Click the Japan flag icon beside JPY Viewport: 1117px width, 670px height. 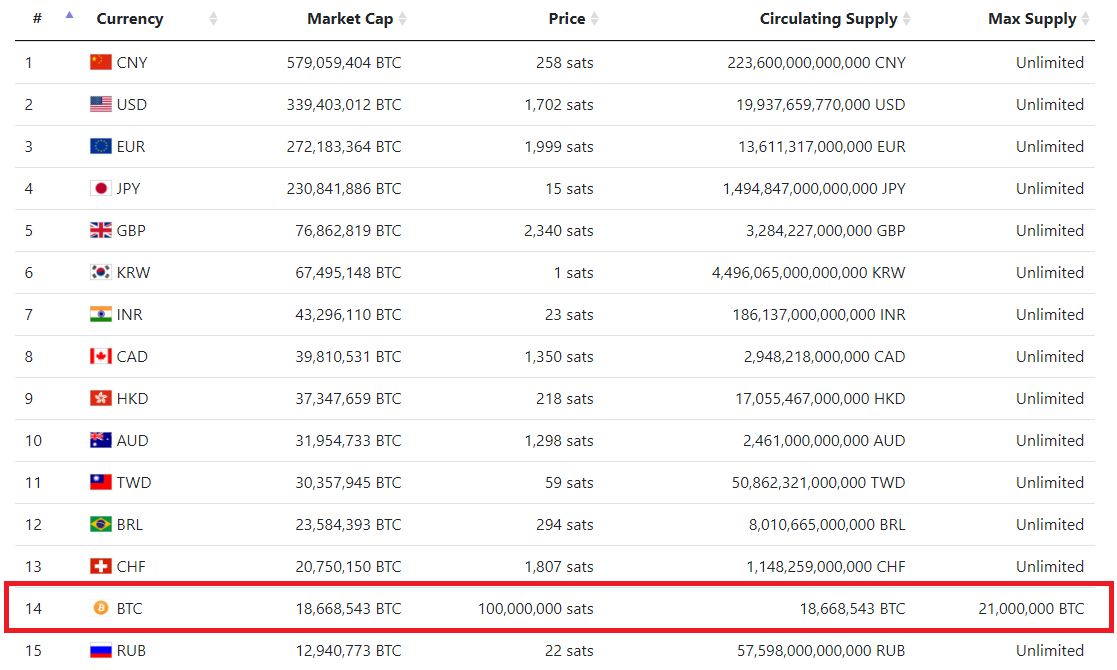pyautogui.click(x=100, y=189)
